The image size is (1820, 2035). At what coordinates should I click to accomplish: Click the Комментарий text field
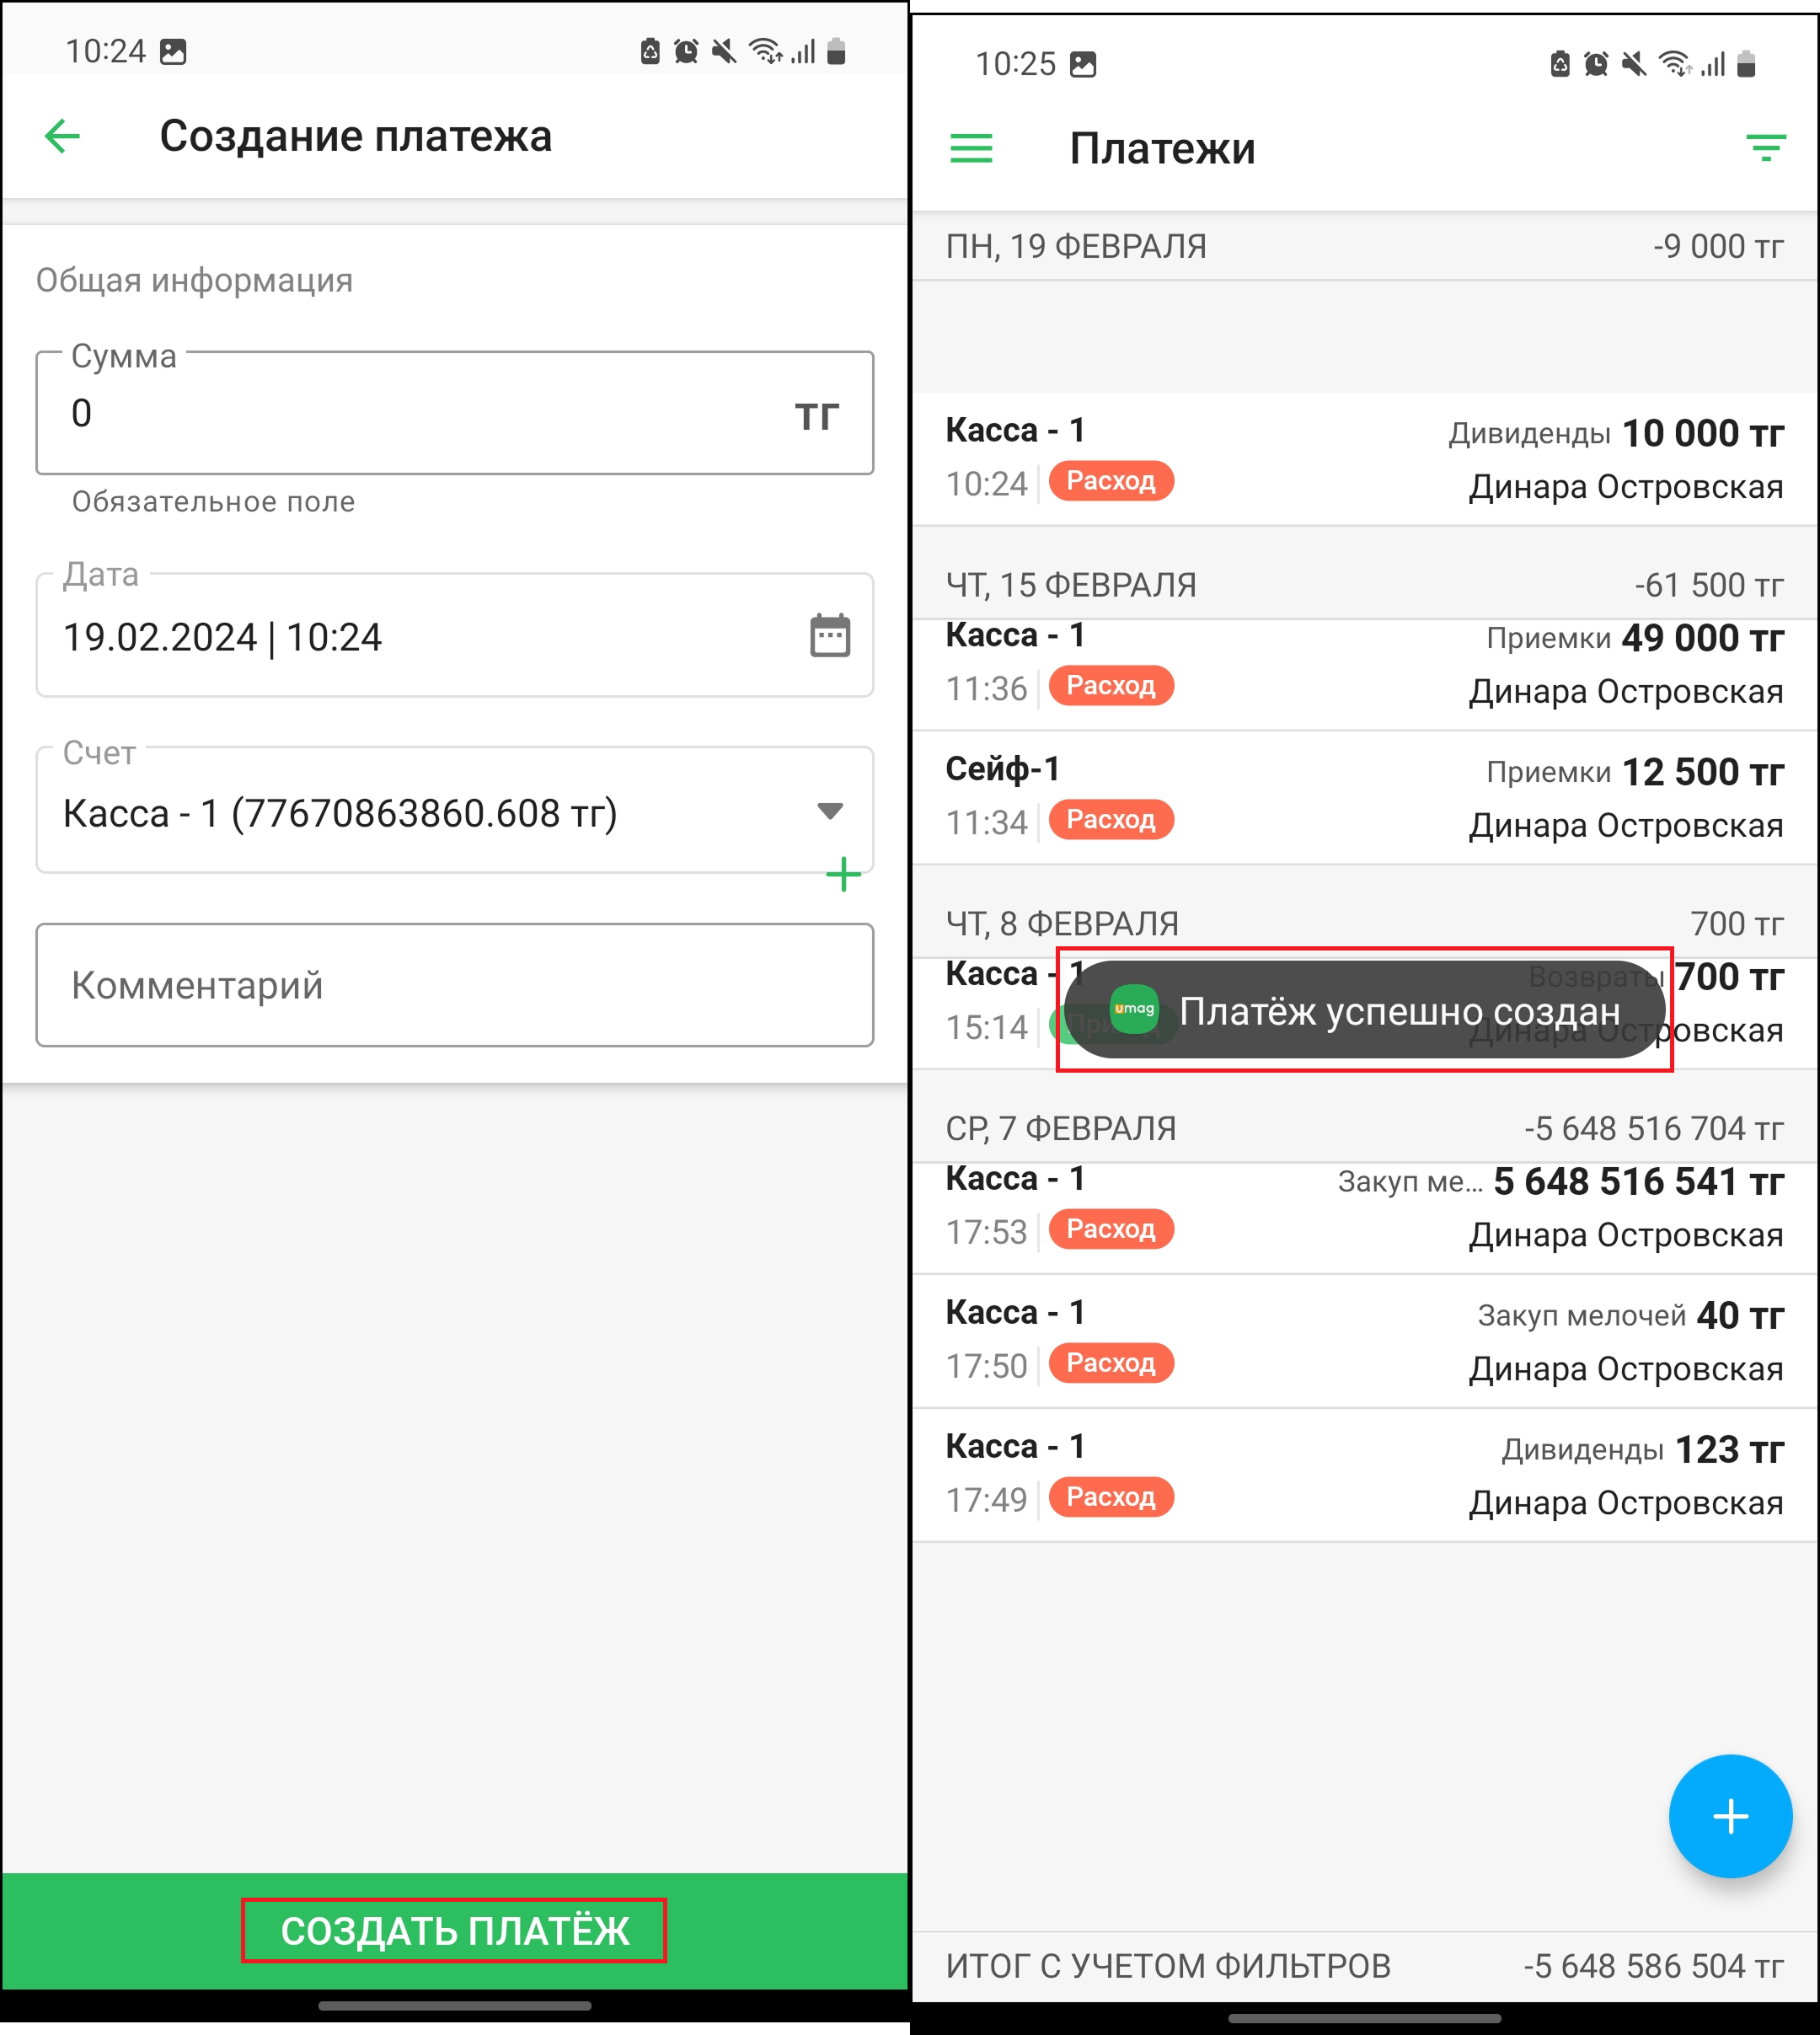point(454,985)
